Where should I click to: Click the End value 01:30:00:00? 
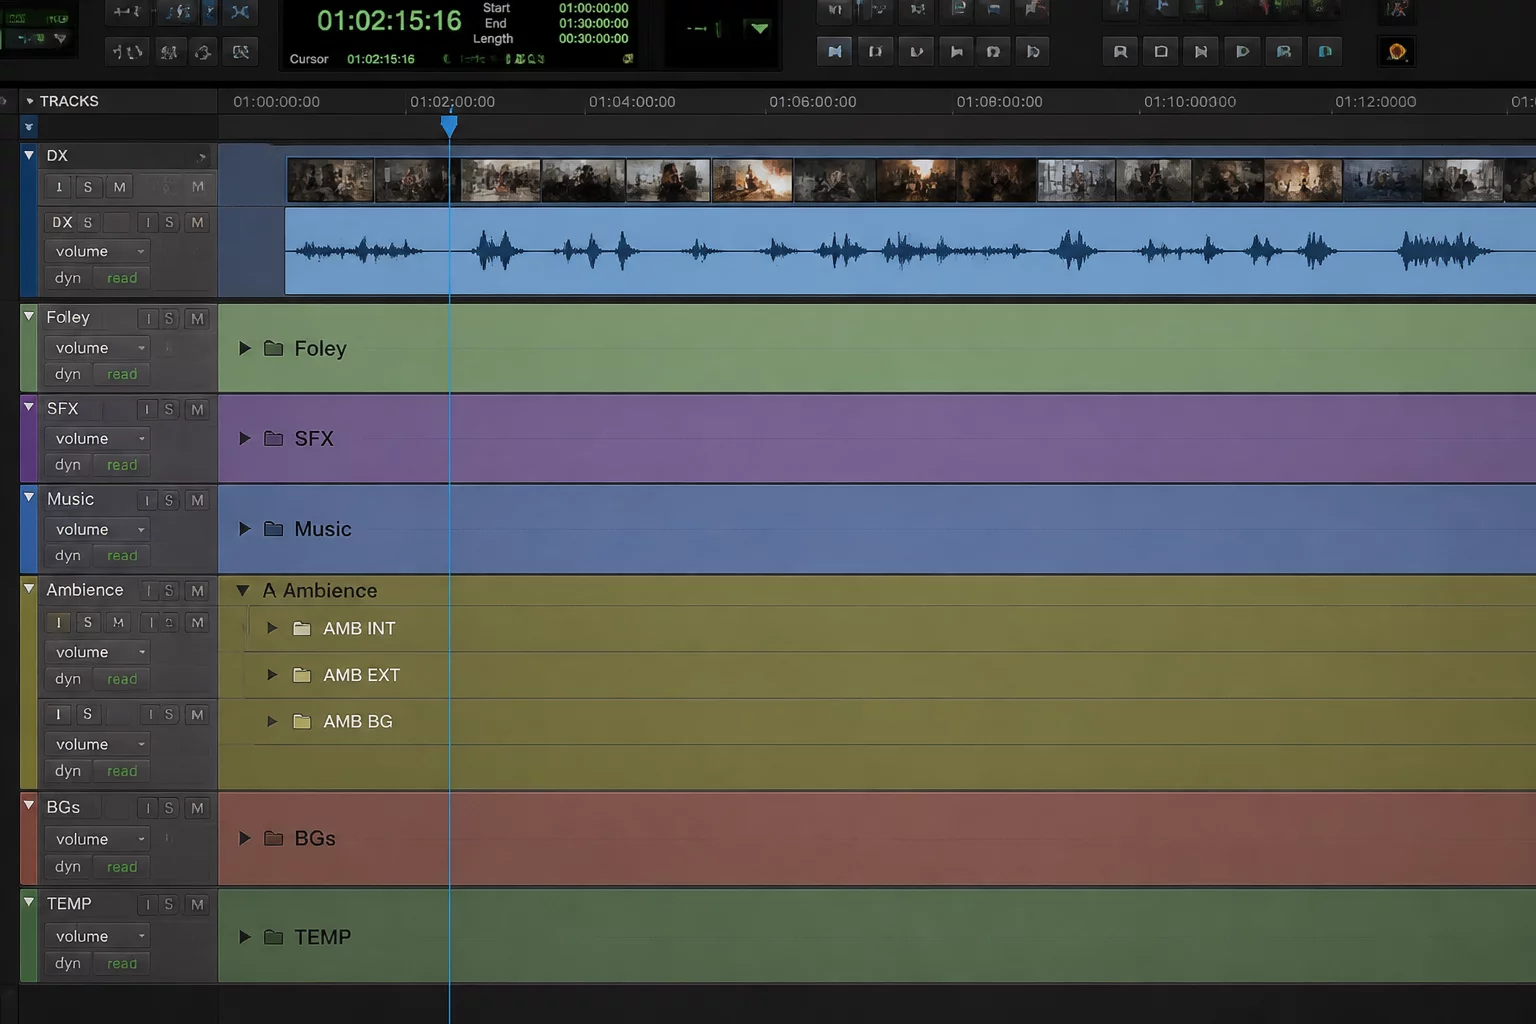[593, 23]
